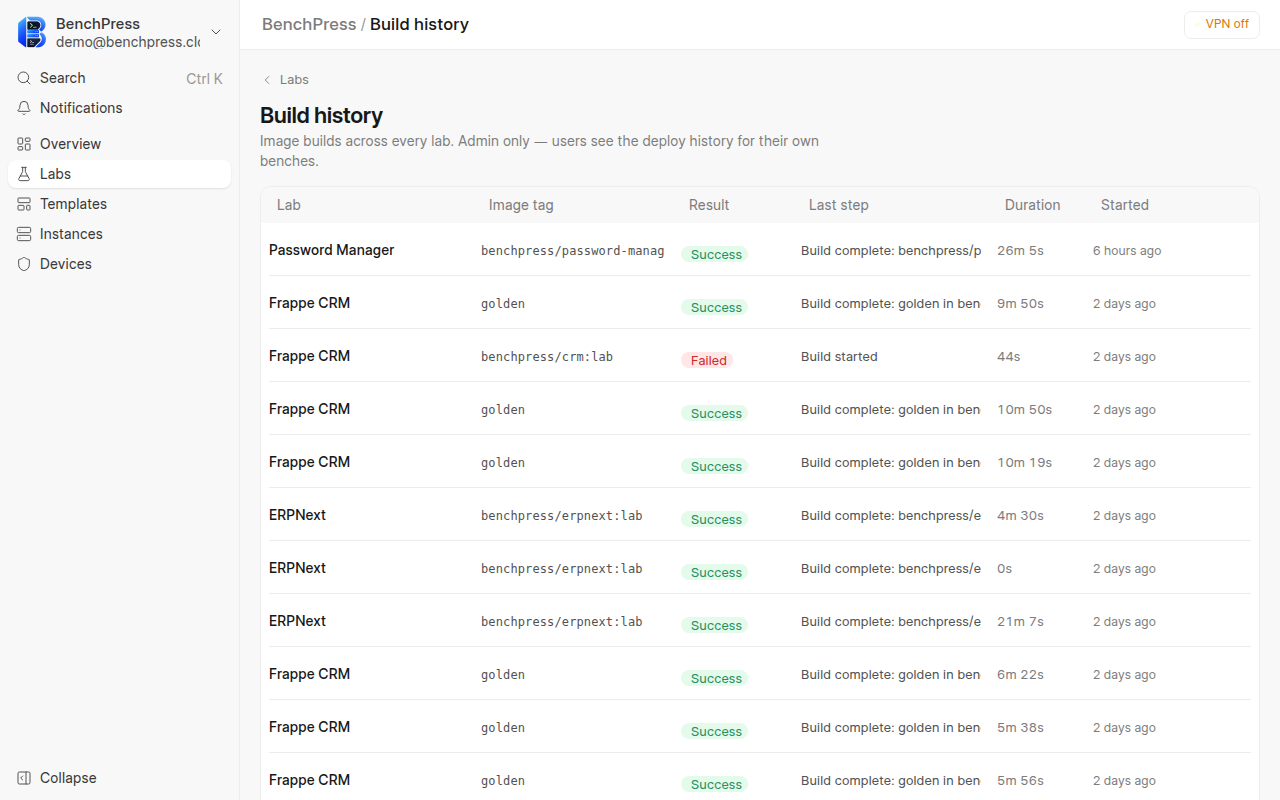Screen dimensions: 1280x800
Task: Click the Image tag column header
Action: (x=521, y=205)
